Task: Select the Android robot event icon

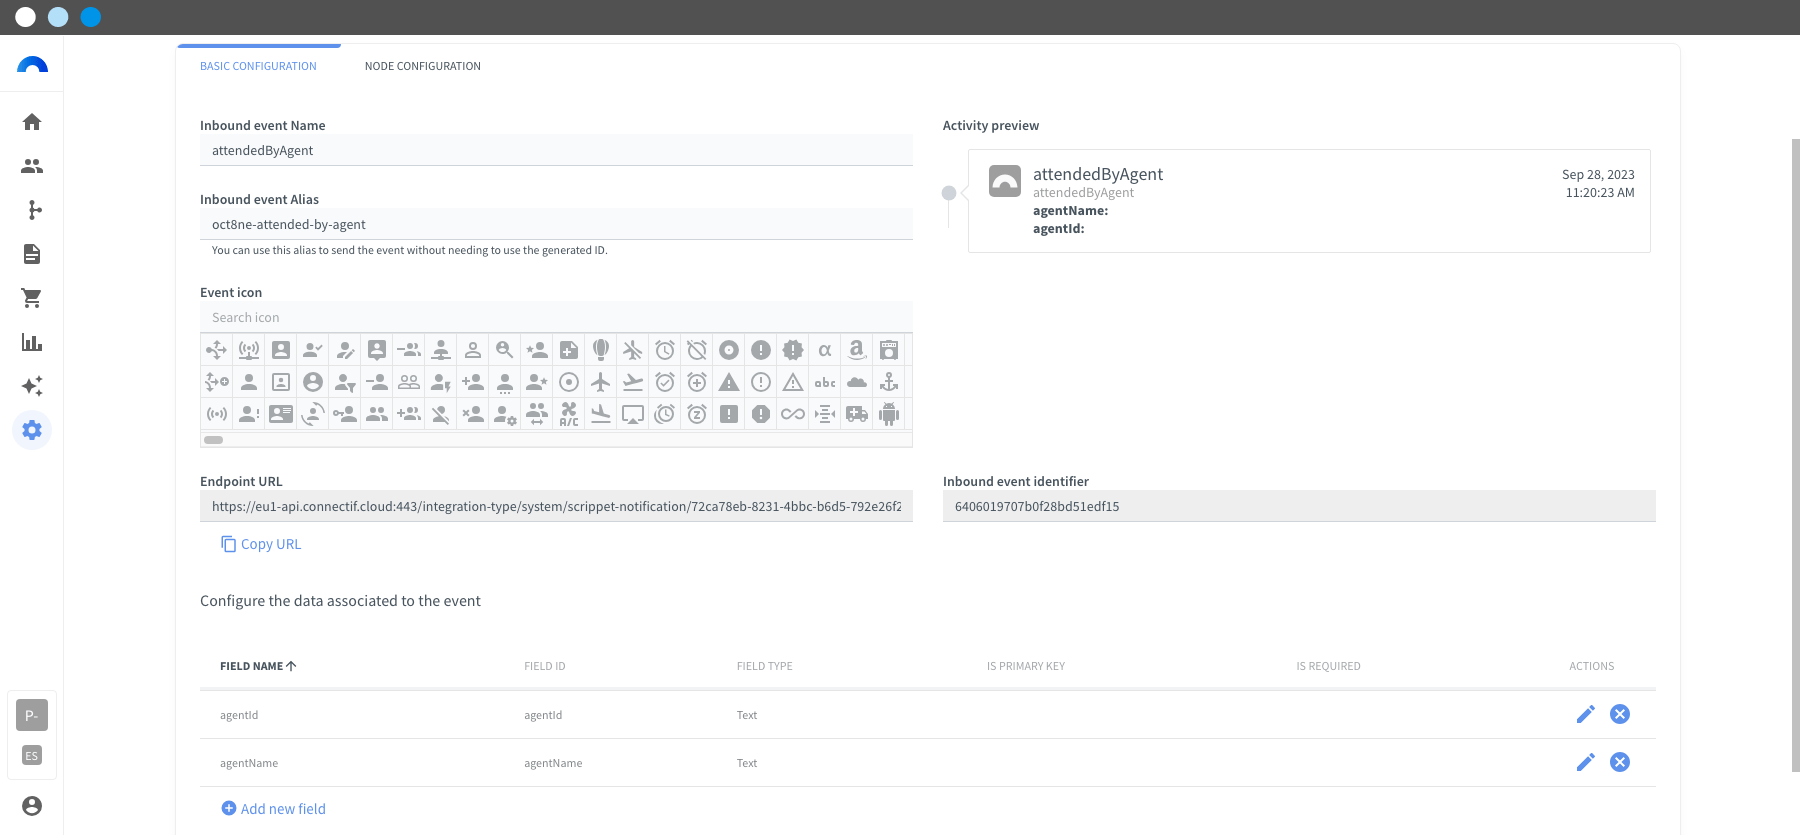Action: pyautogui.click(x=889, y=414)
